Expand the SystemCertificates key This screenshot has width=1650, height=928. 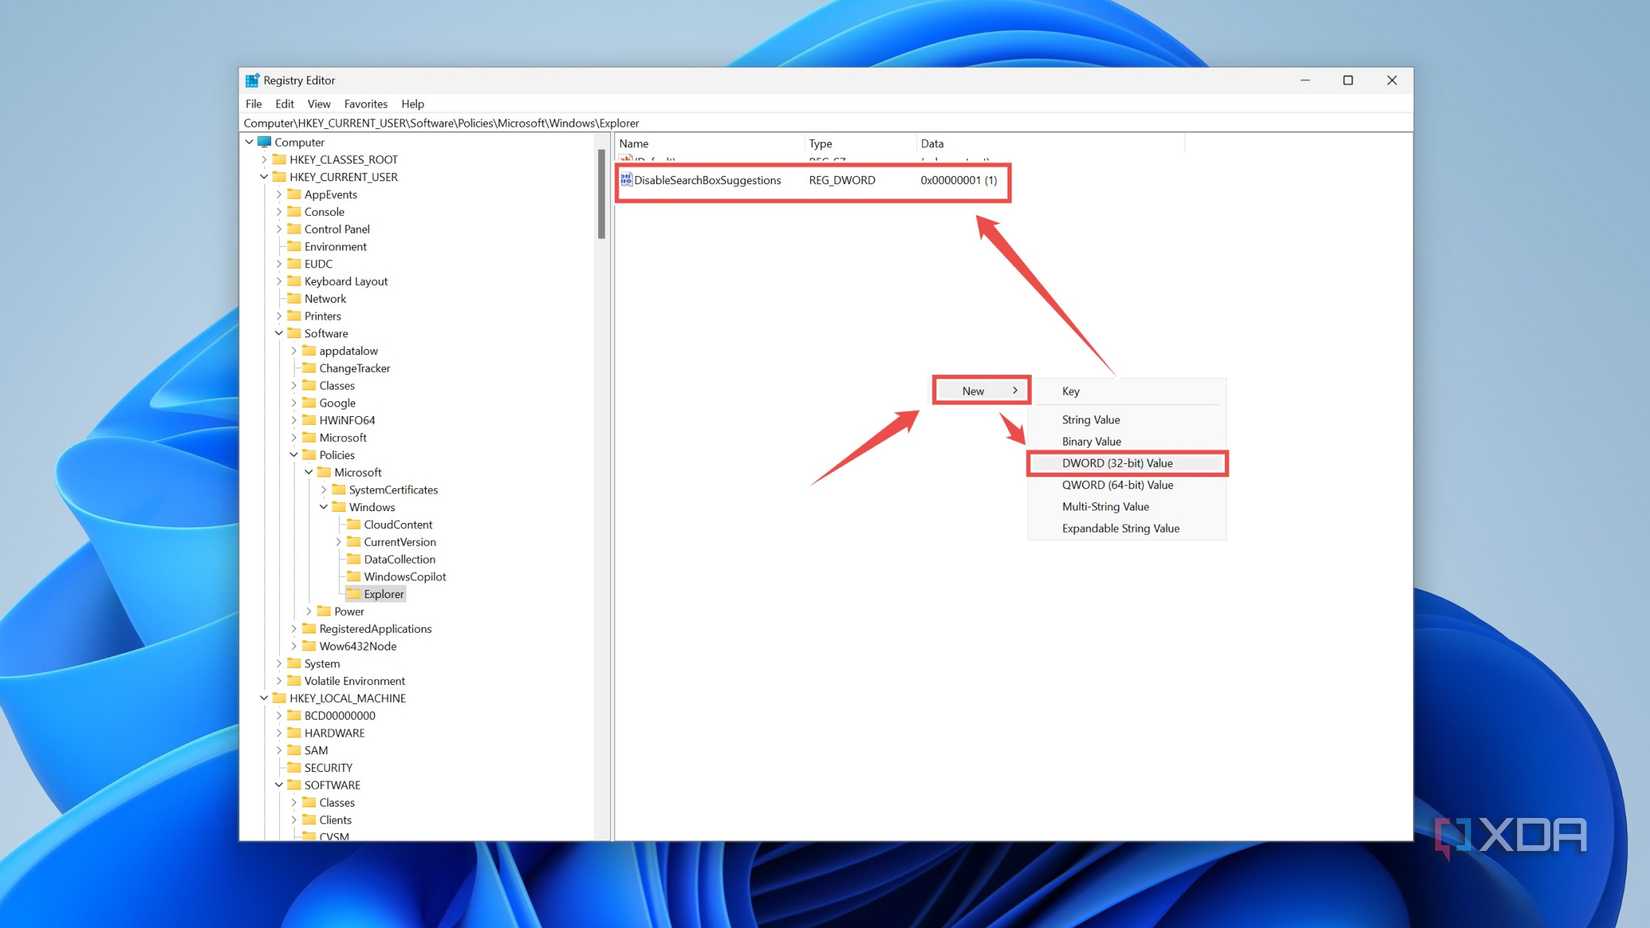pos(323,490)
